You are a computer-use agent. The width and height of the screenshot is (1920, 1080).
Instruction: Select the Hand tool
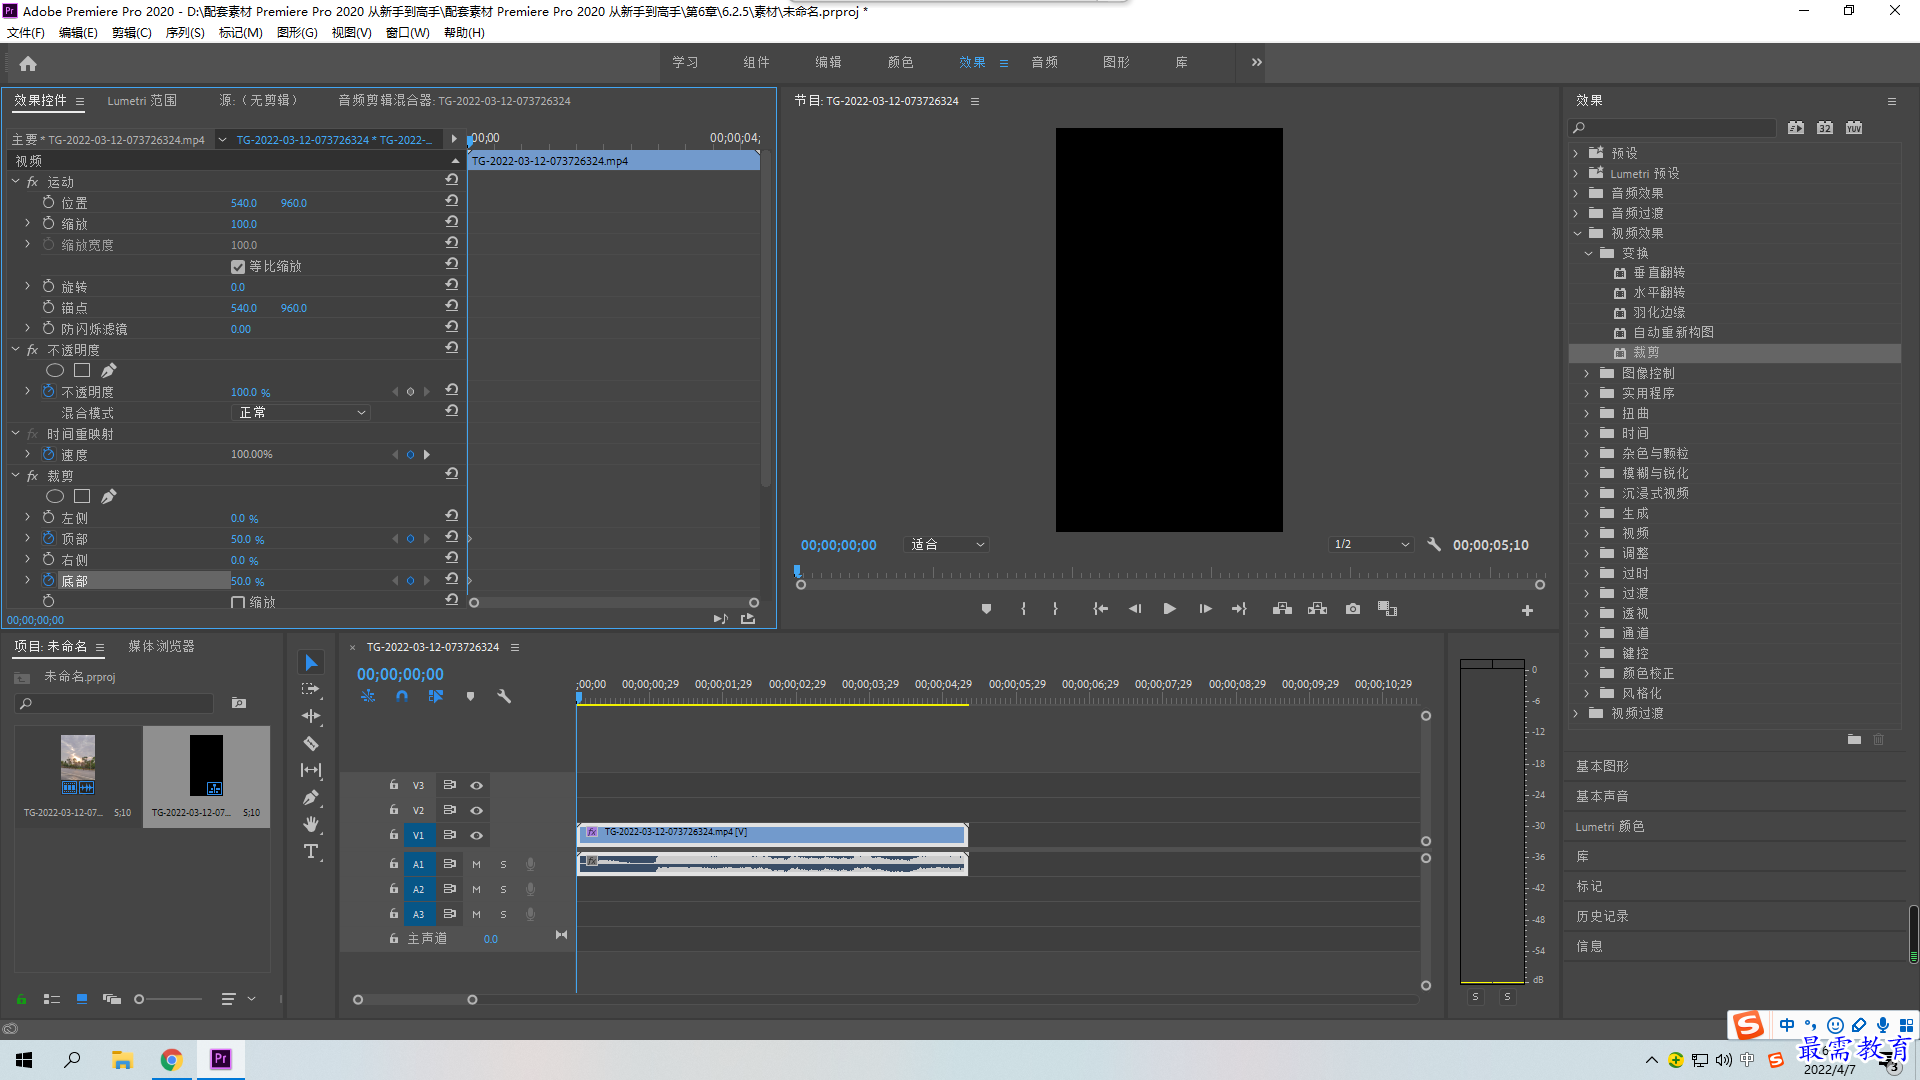[311, 824]
